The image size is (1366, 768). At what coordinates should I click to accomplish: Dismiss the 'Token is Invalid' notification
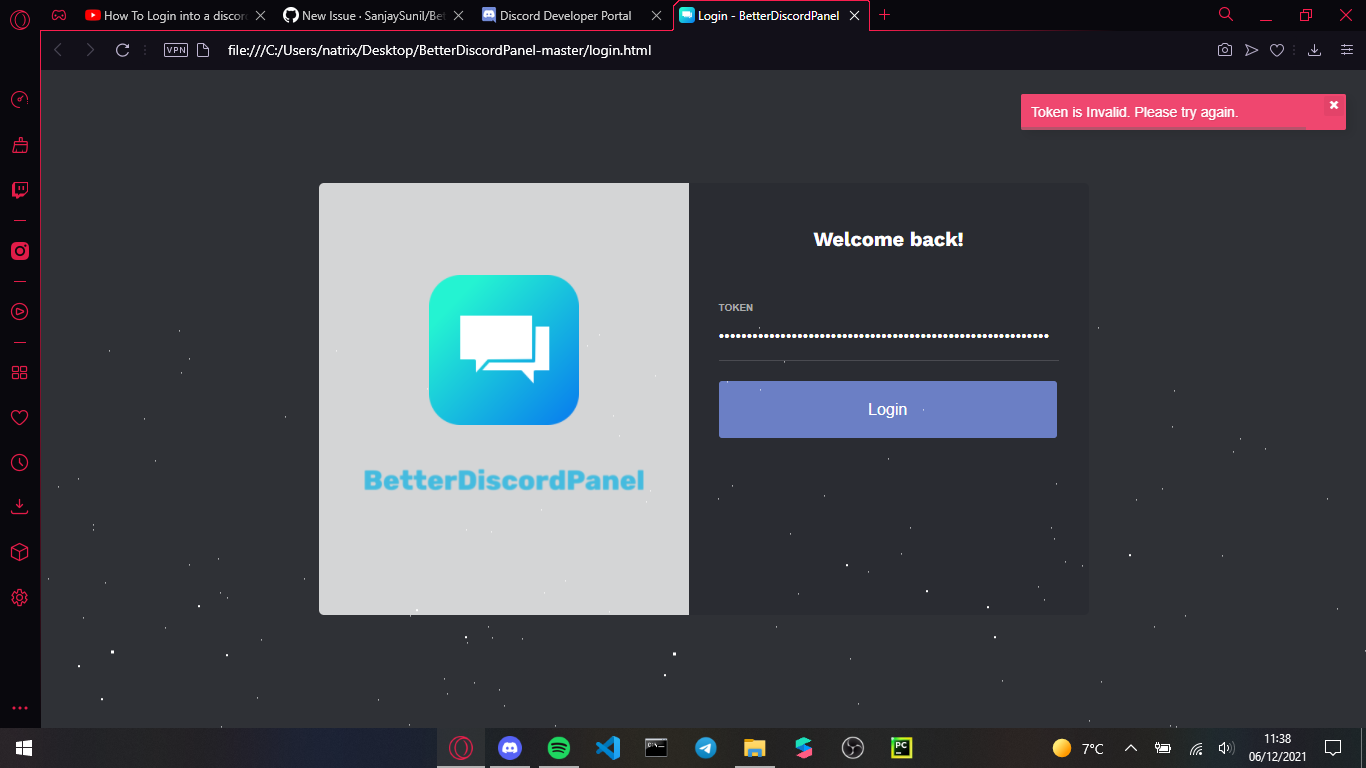pyautogui.click(x=1334, y=105)
